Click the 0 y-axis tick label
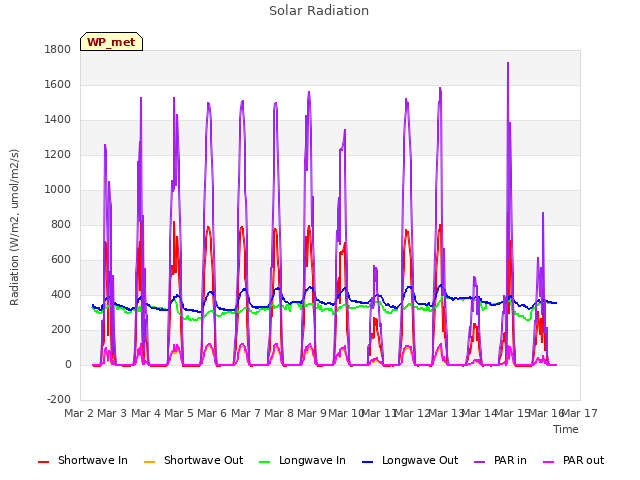 click(x=68, y=364)
